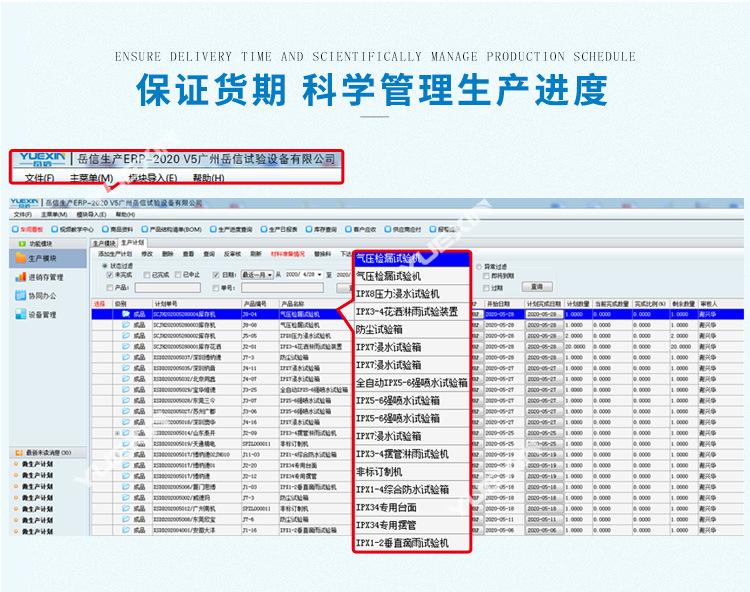Screen dimensions: 750x592
Task: Open the 最近一月 date range dropdown
Action: (x=257, y=275)
